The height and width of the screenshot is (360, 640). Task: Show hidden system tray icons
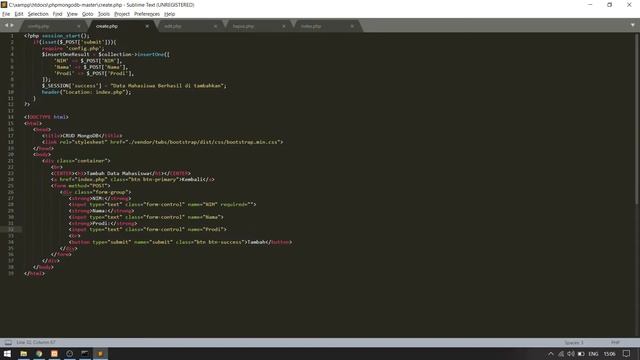point(551,354)
